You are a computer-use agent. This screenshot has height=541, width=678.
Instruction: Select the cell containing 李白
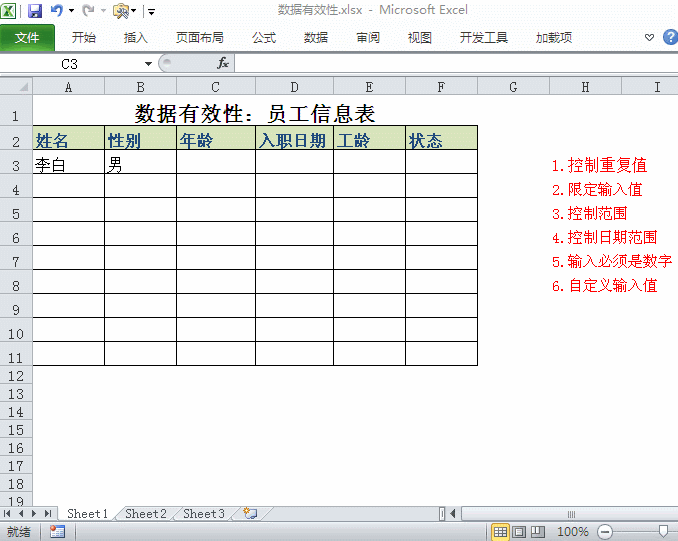[68, 162]
